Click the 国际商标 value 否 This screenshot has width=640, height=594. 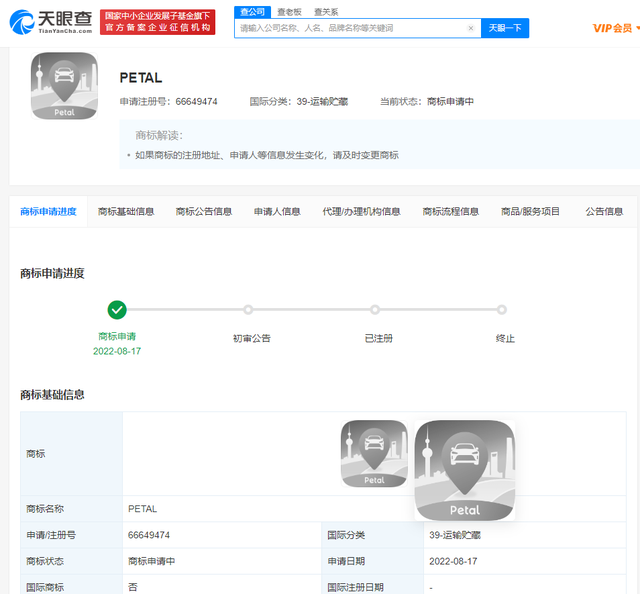(133, 587)
